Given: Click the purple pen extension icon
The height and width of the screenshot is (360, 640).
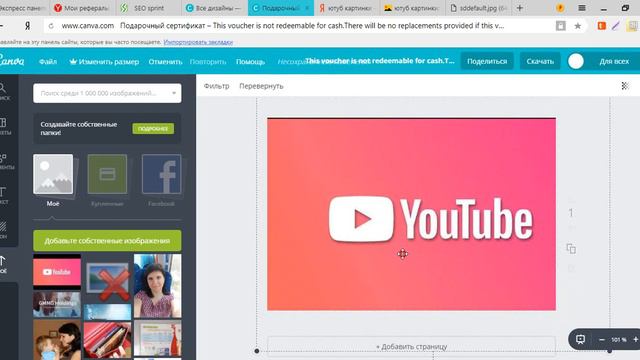Looking at the screenshot, I should point(616,26).
